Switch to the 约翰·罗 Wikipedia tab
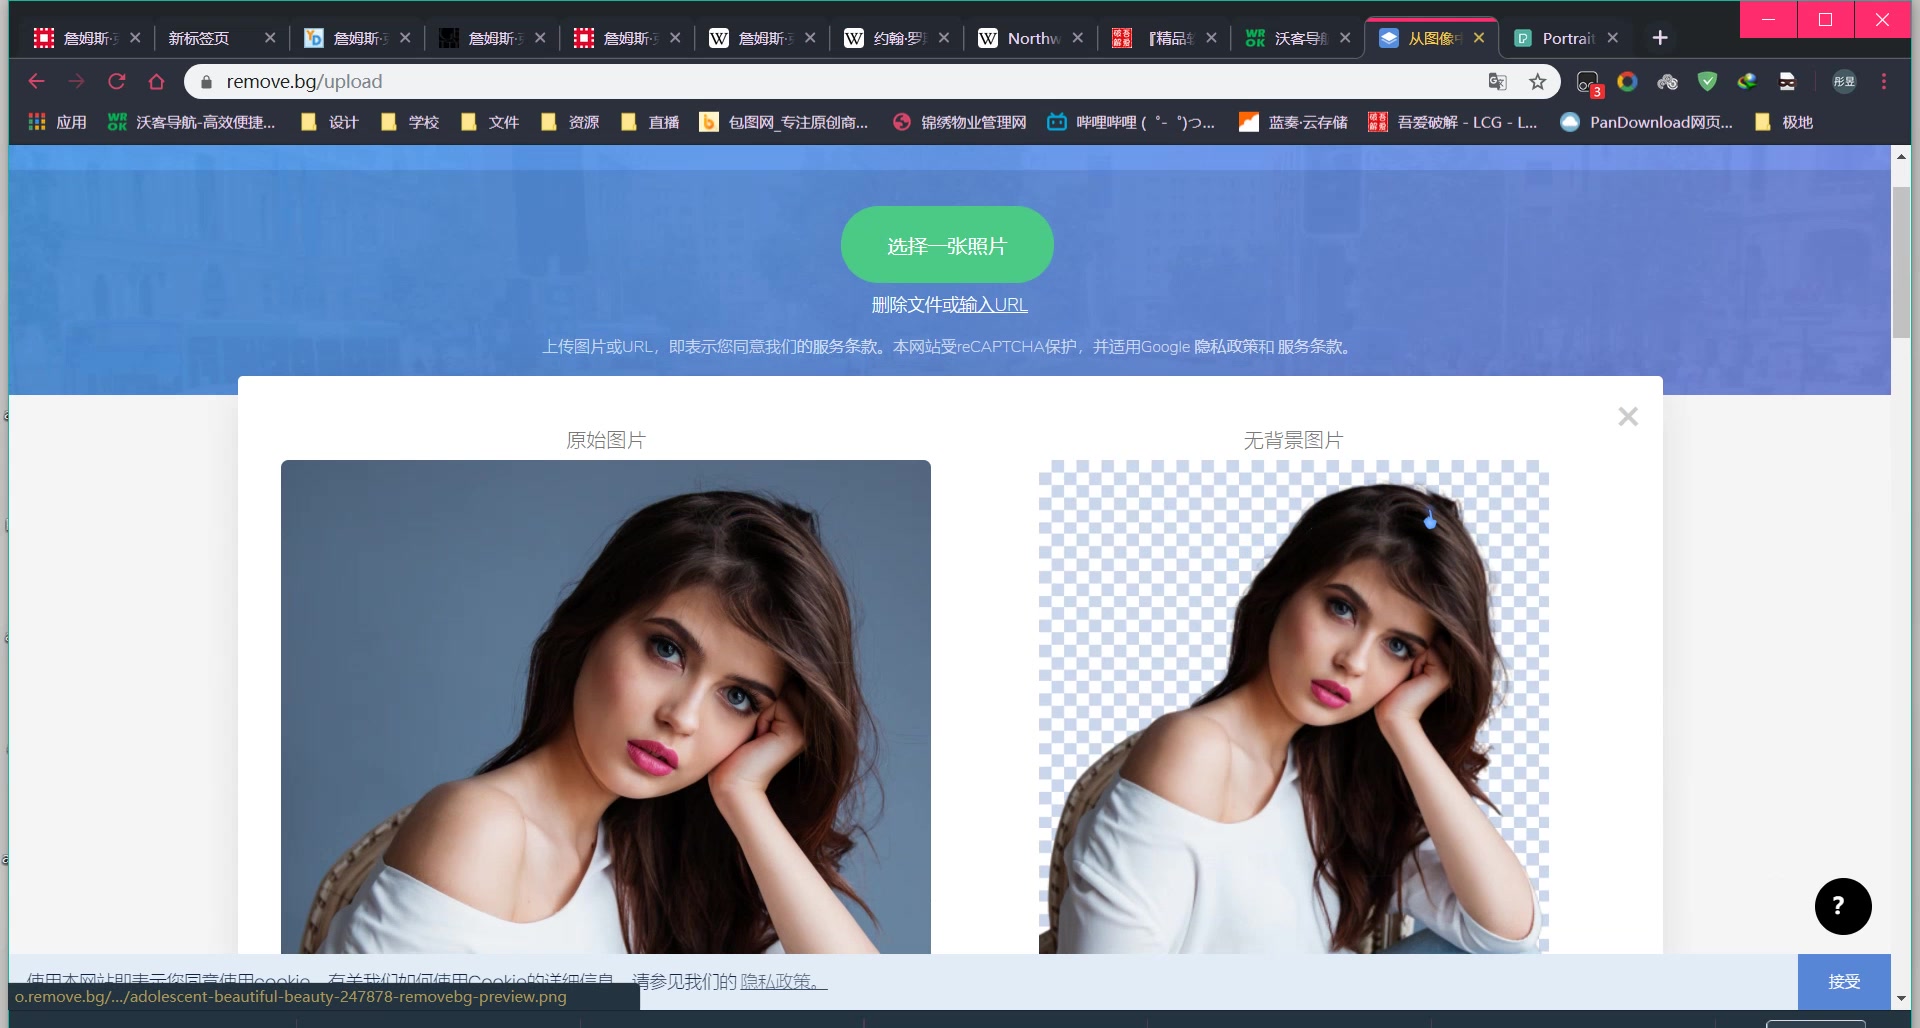Viewport: 1920px width, 1028px height. pyautogui.click(x=897, y=38)
